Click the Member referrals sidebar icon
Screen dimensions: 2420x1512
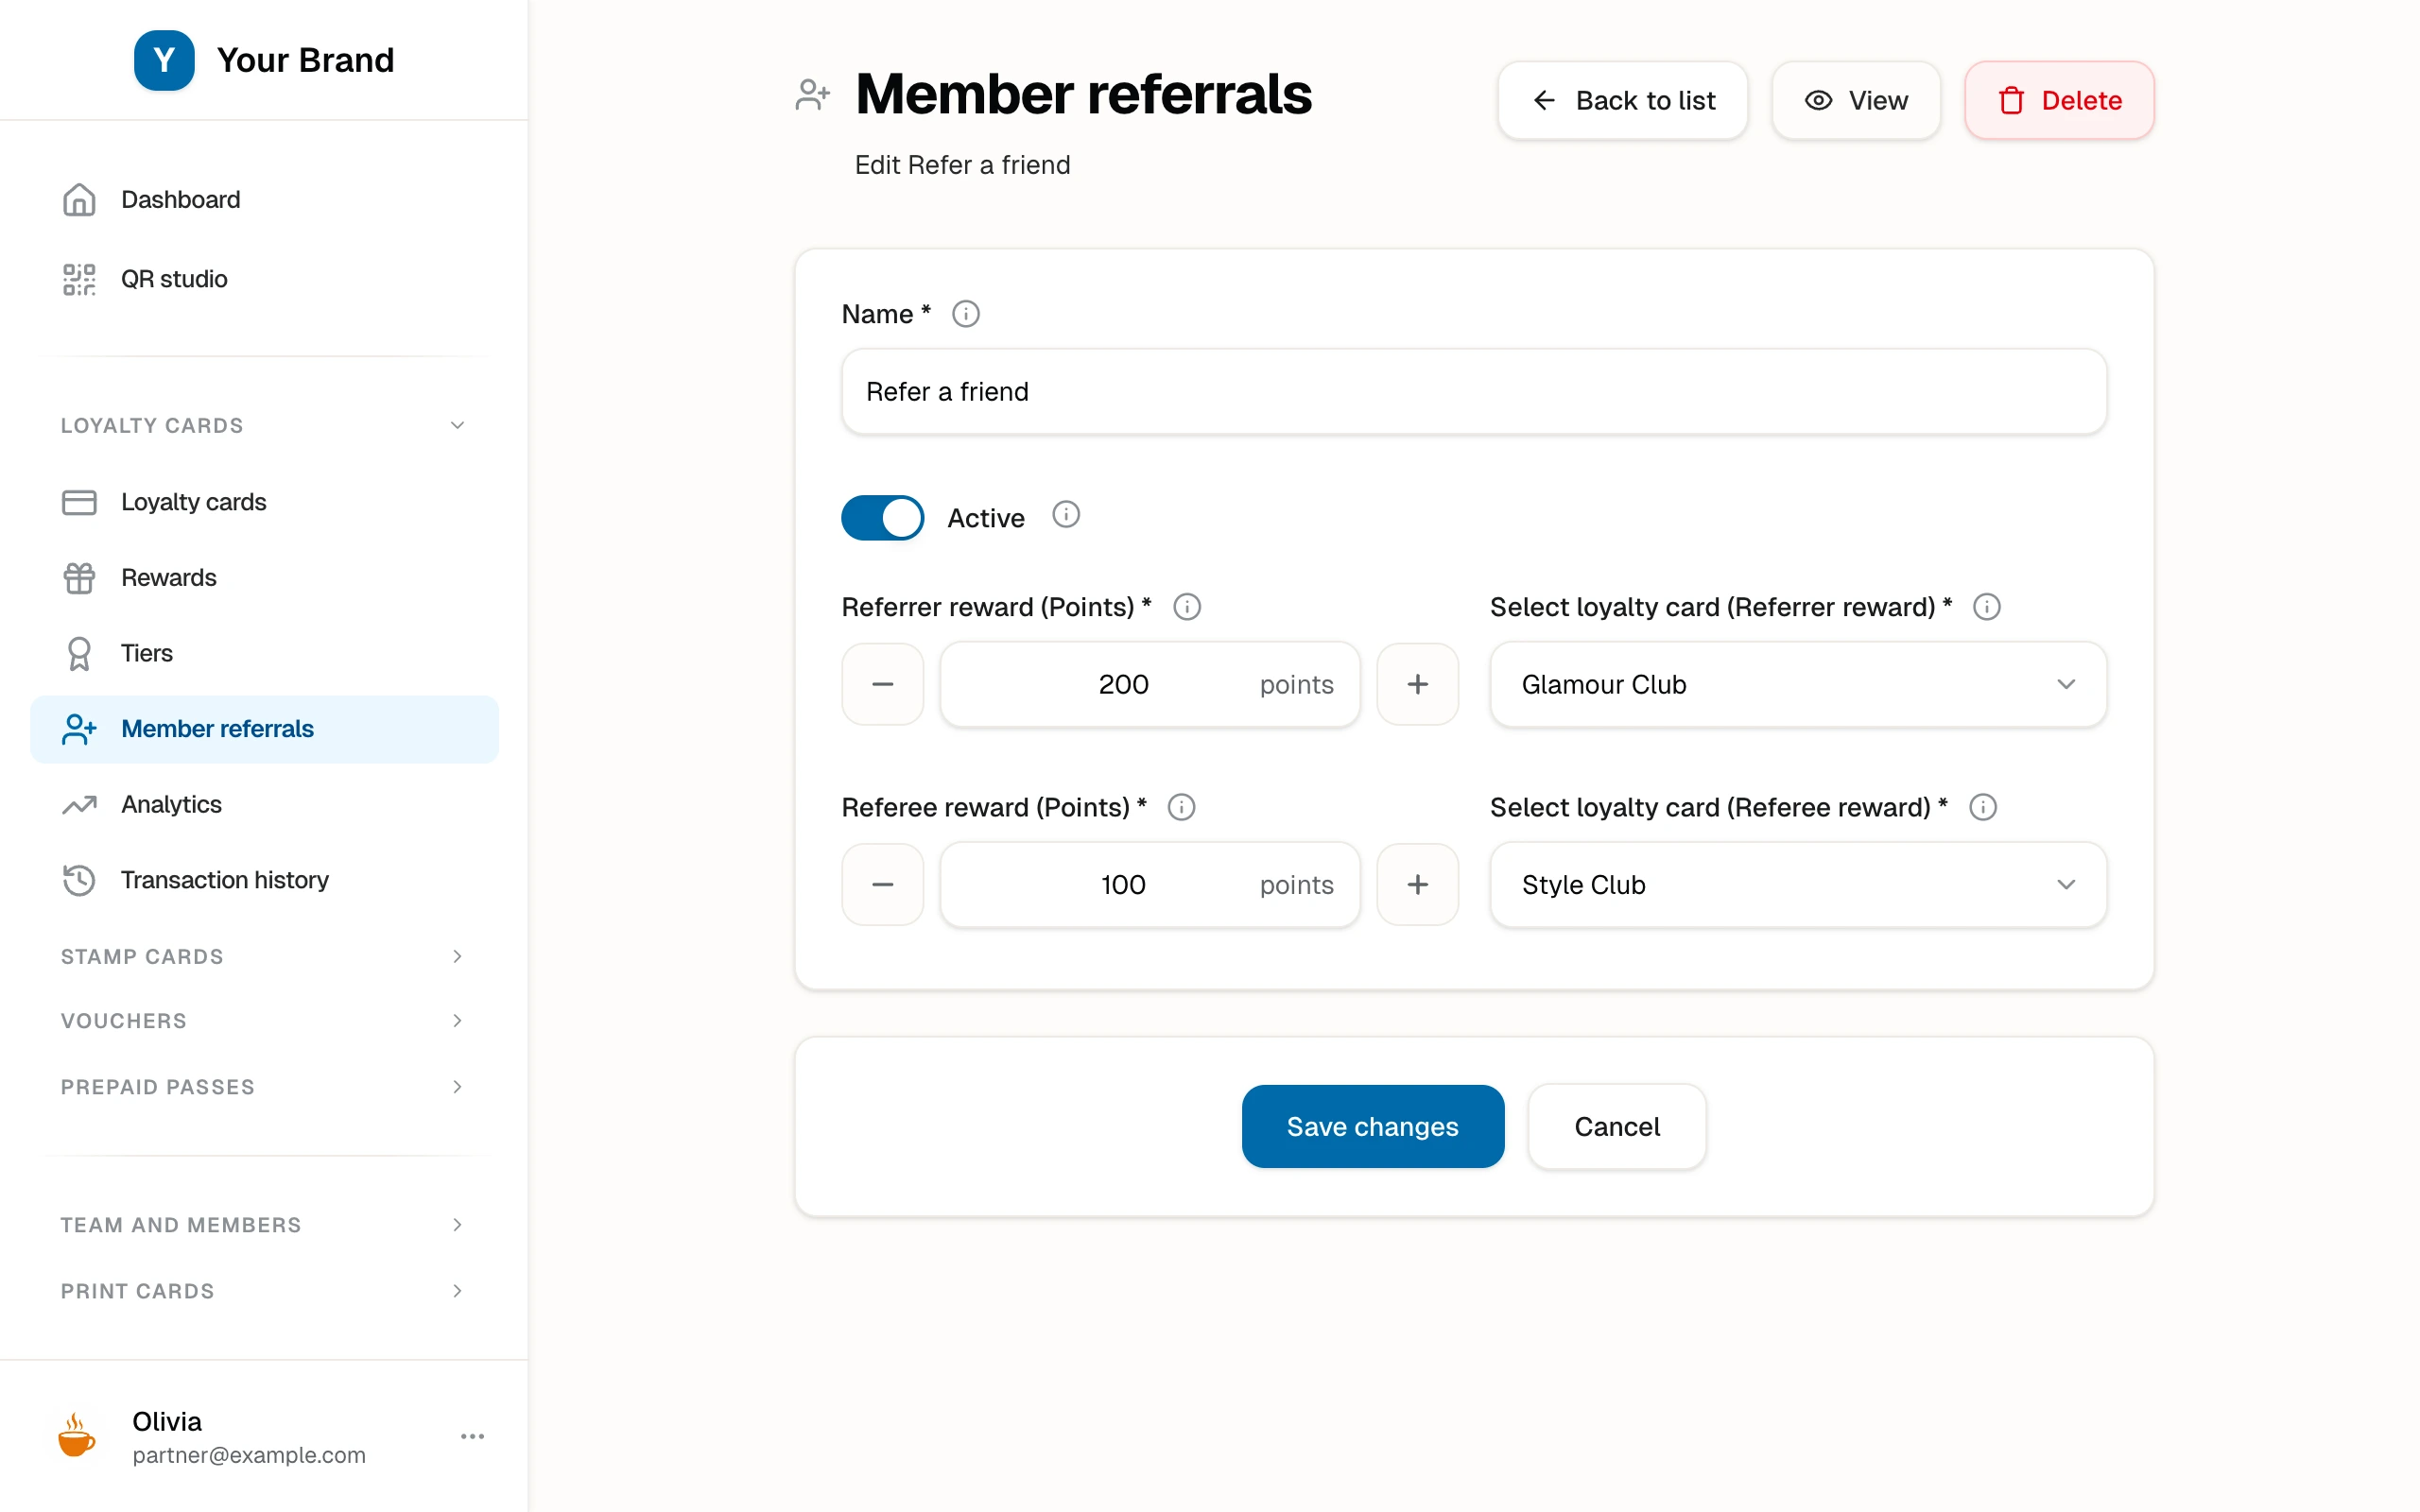coord(79,729)
